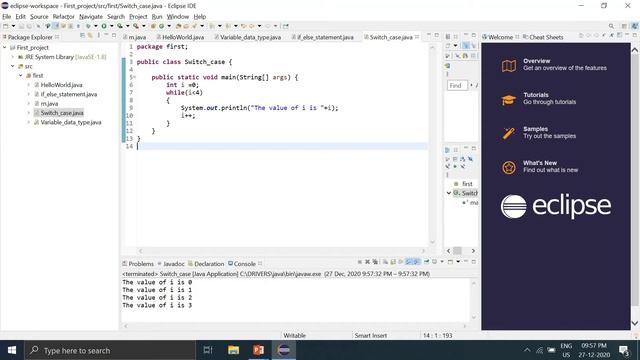Open the Source menu
The height and width of the screenshot is (360, 640).
coord(39,17)
